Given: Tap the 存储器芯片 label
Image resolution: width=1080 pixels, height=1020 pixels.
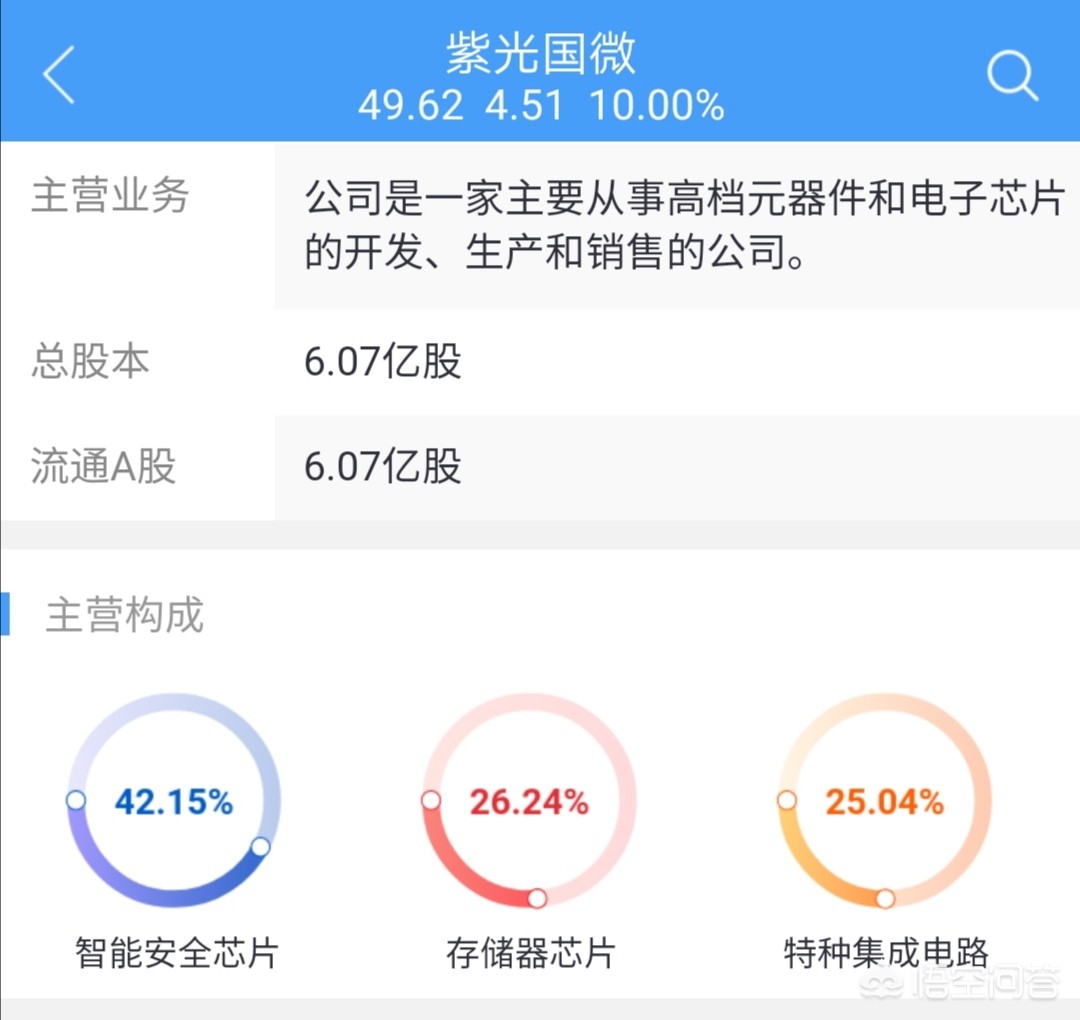Looking at the screenshot, I should coord(530,953).
